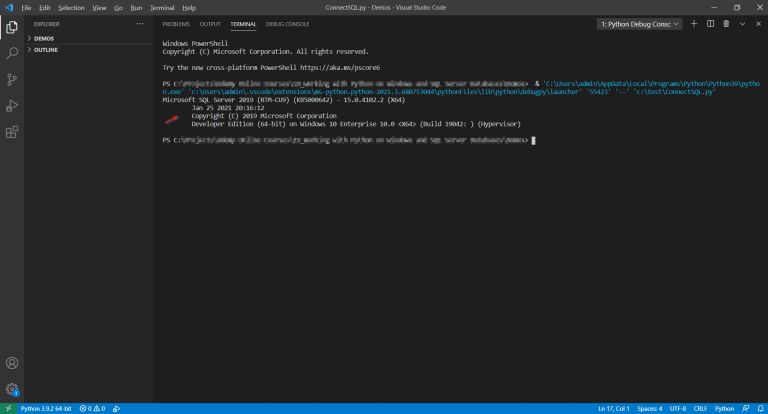
Task: Click Spaces: 4 indentation setting
Action: click(649, 409)
